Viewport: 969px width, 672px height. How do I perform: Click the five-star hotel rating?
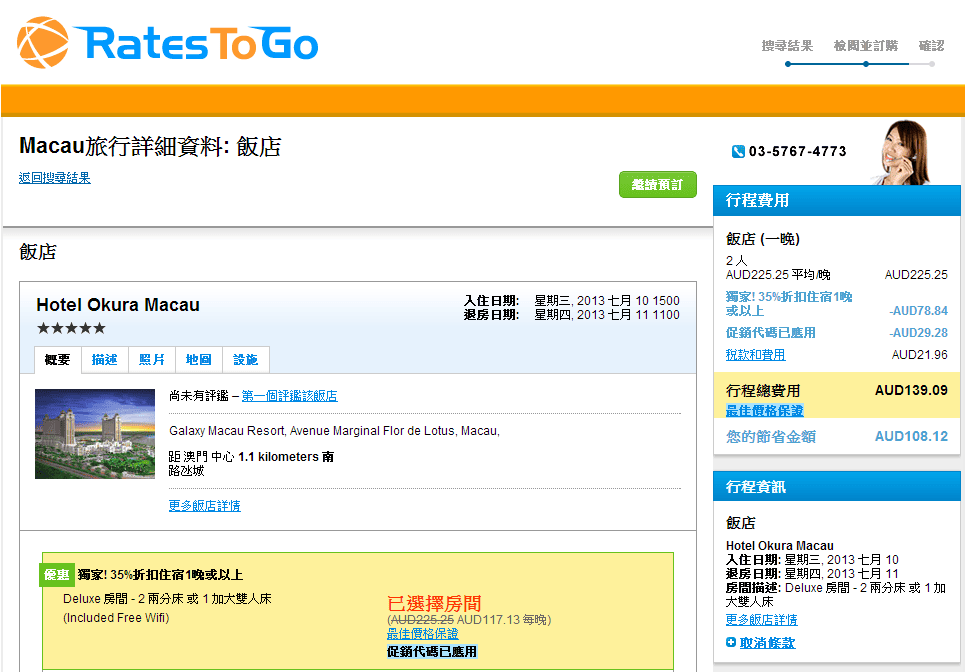point(71,328)
